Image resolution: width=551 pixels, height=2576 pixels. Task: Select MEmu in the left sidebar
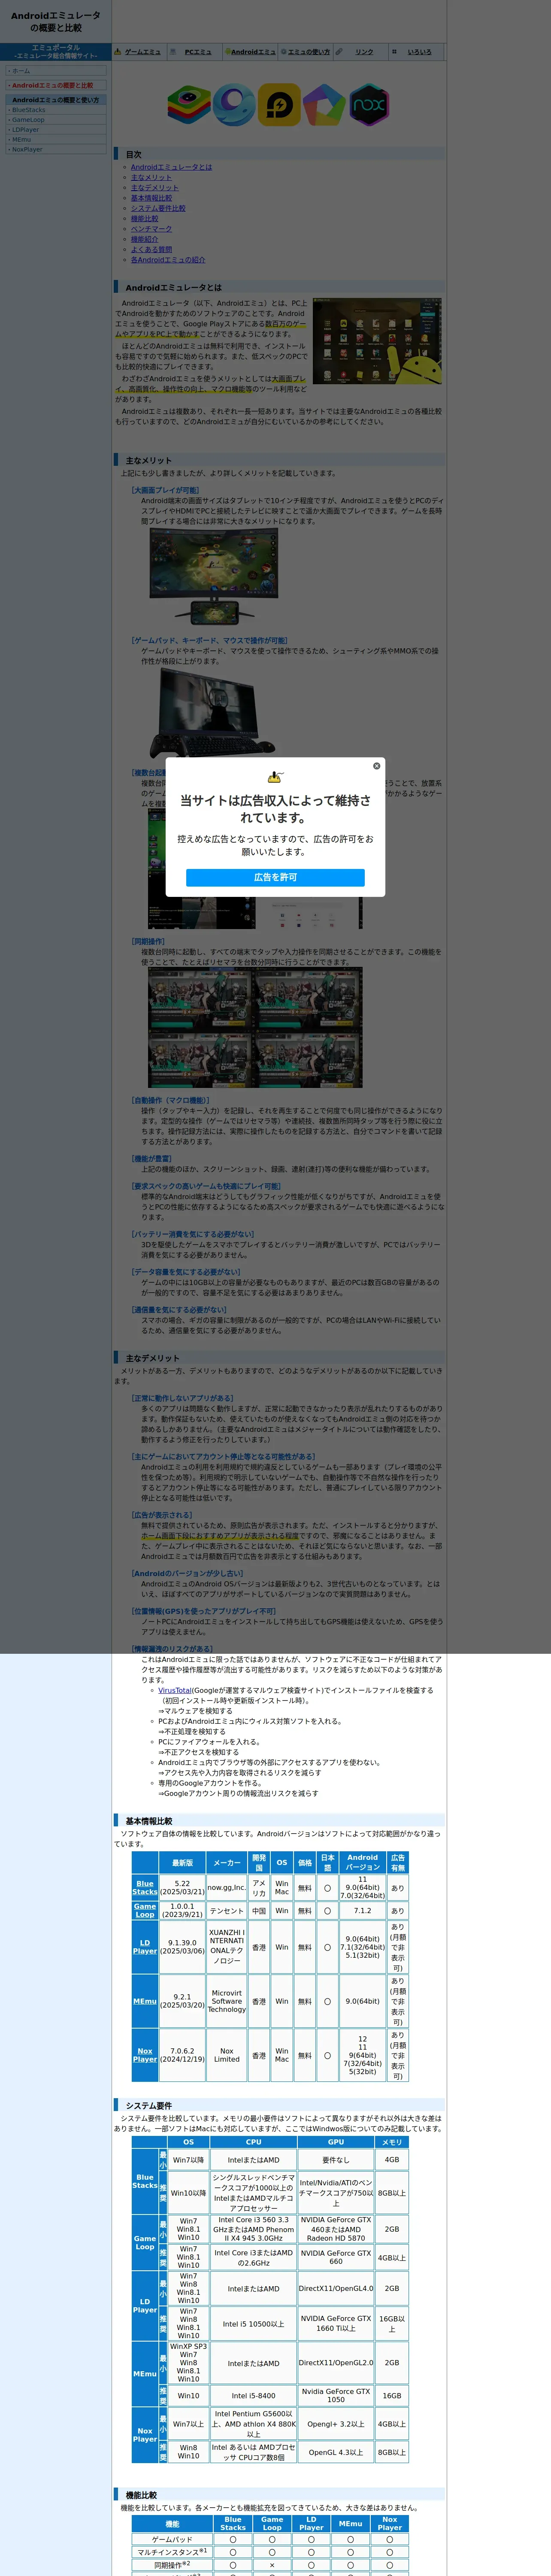pyautogui.click(x=55, y=140)
